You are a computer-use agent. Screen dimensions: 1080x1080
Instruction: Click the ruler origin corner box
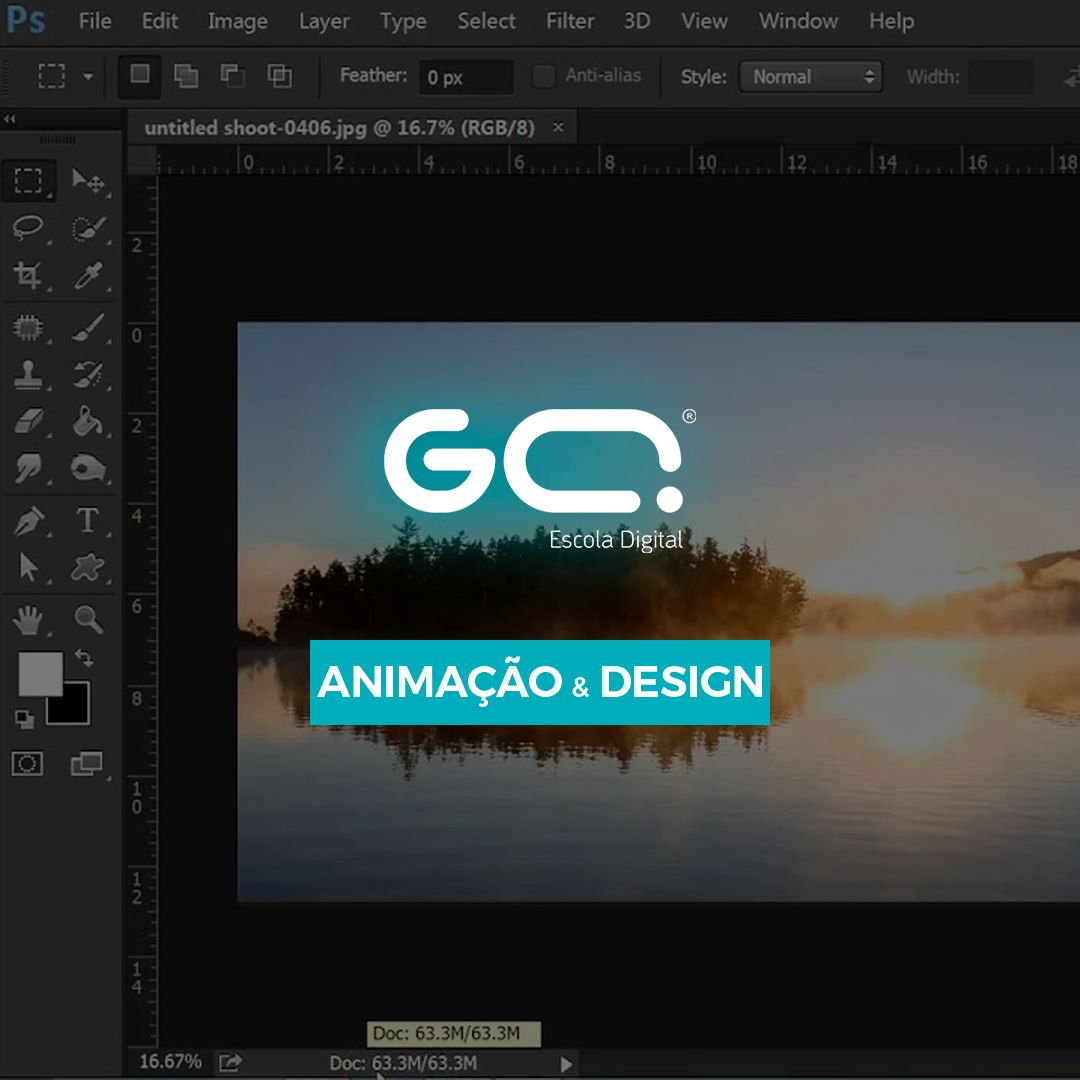pos(143,160)
